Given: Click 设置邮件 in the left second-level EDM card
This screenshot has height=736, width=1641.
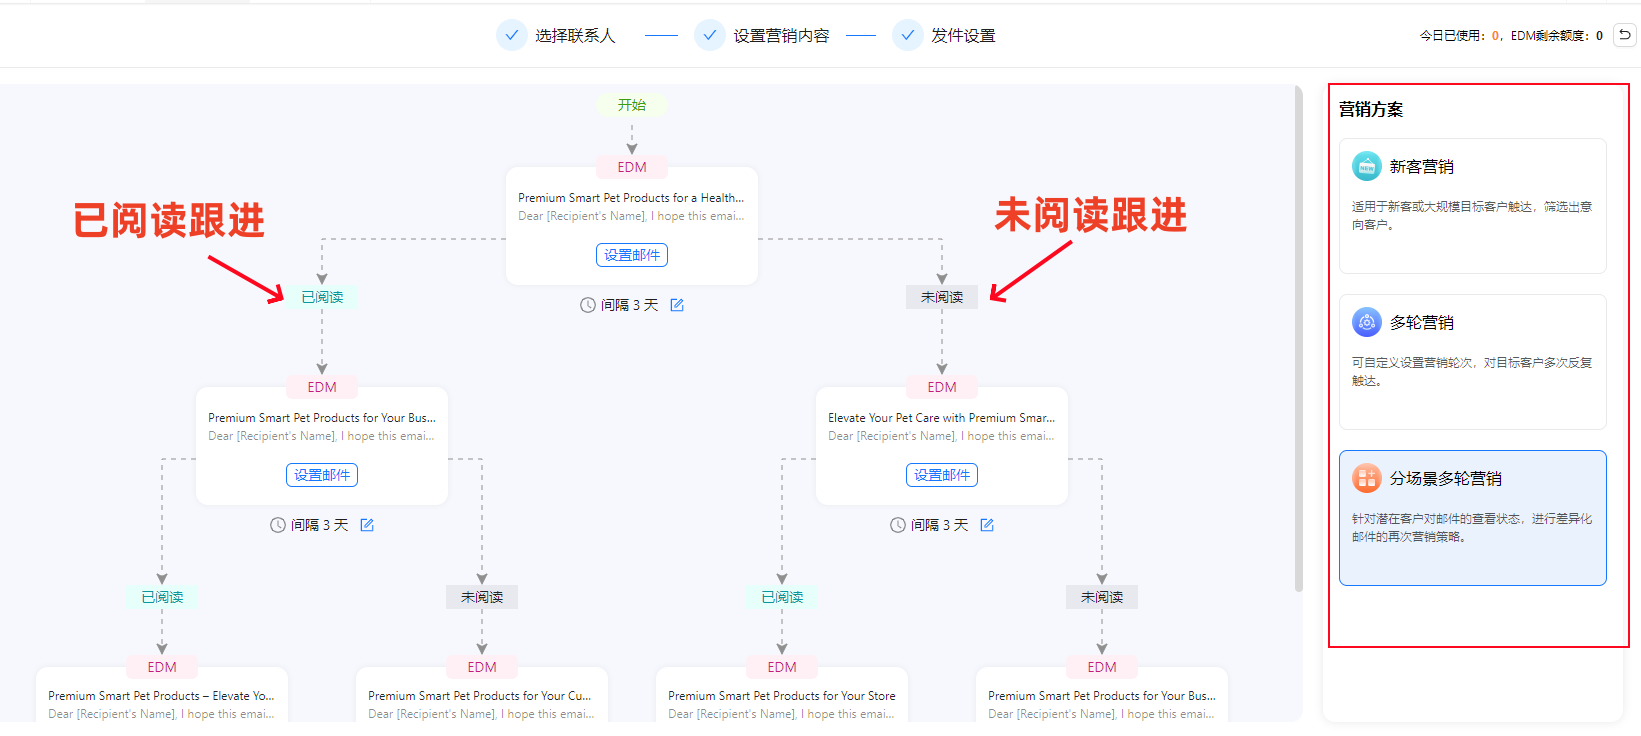Looking at the screenshot, I should [322, 475].
